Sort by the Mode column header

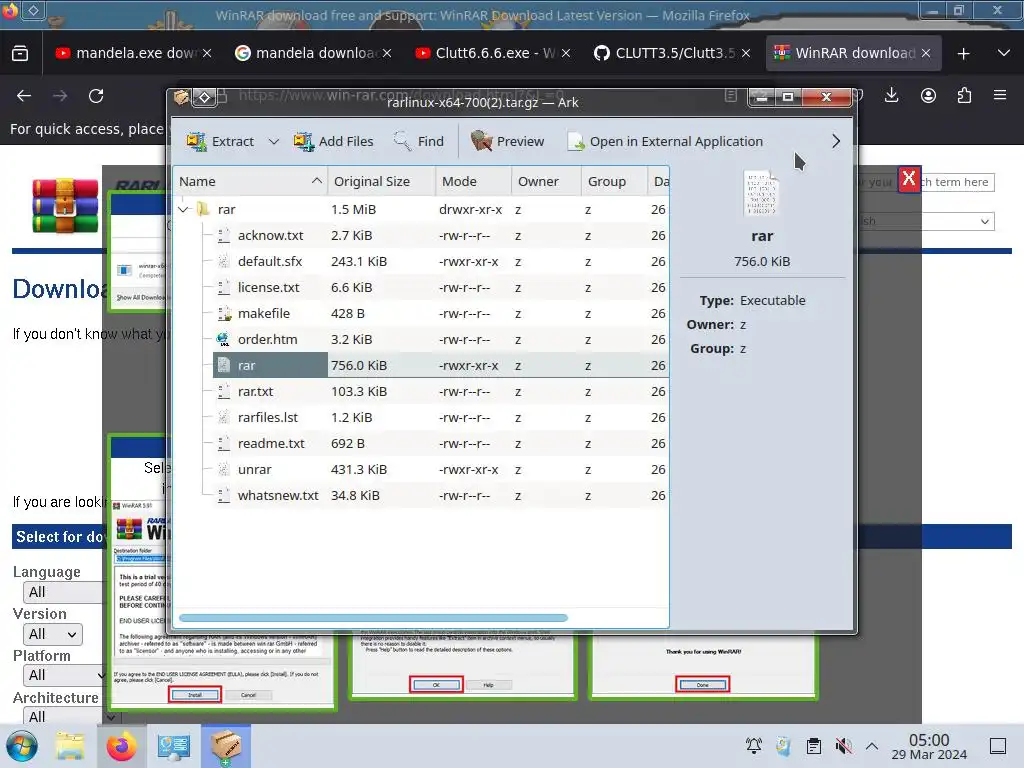click(x=473, y=182)
